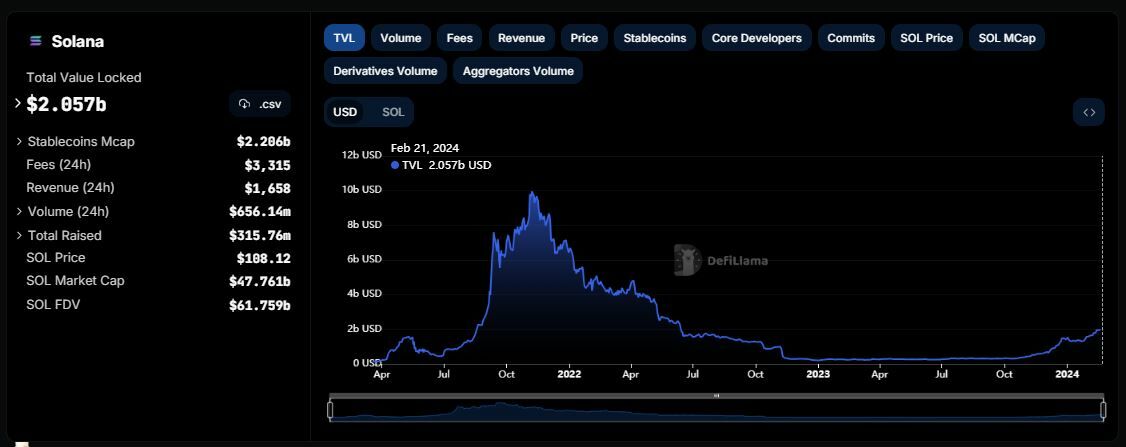1126x447 pixels.
Task: Click the 10b USD y-axis label
Action: click(362, 189)
